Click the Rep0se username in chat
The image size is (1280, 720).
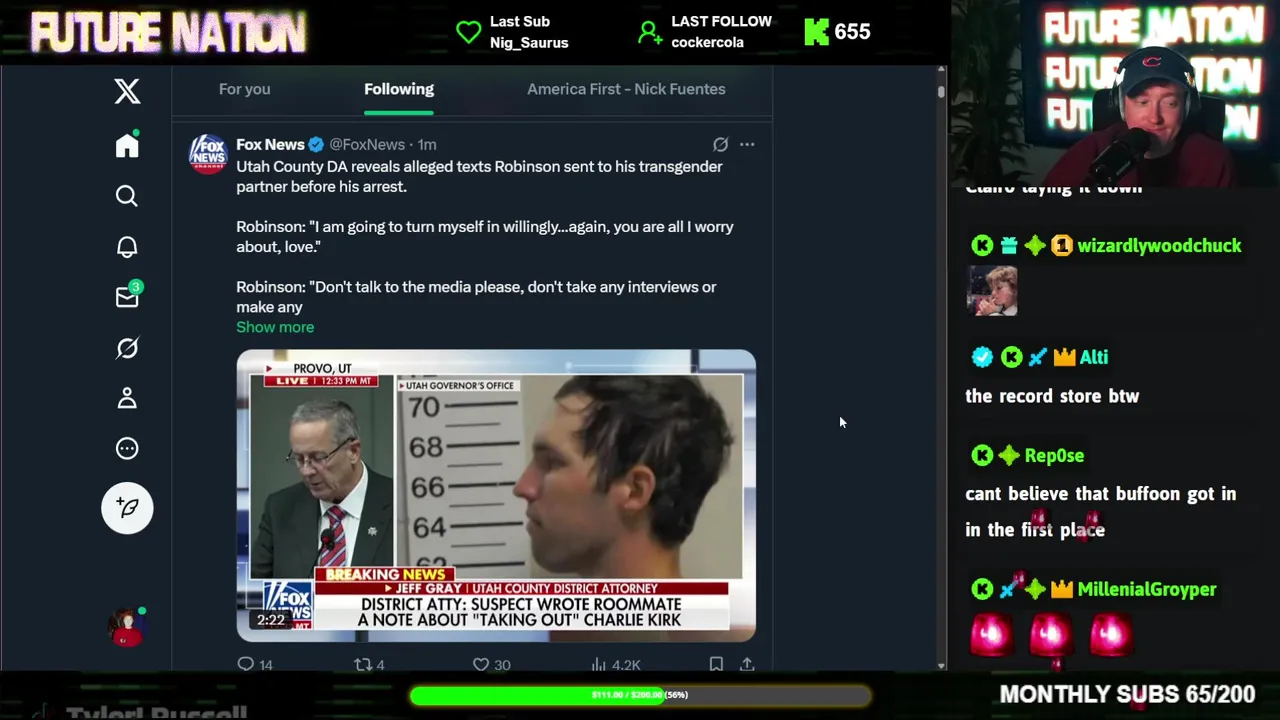pyautogui.click(x=1054, y=456)
